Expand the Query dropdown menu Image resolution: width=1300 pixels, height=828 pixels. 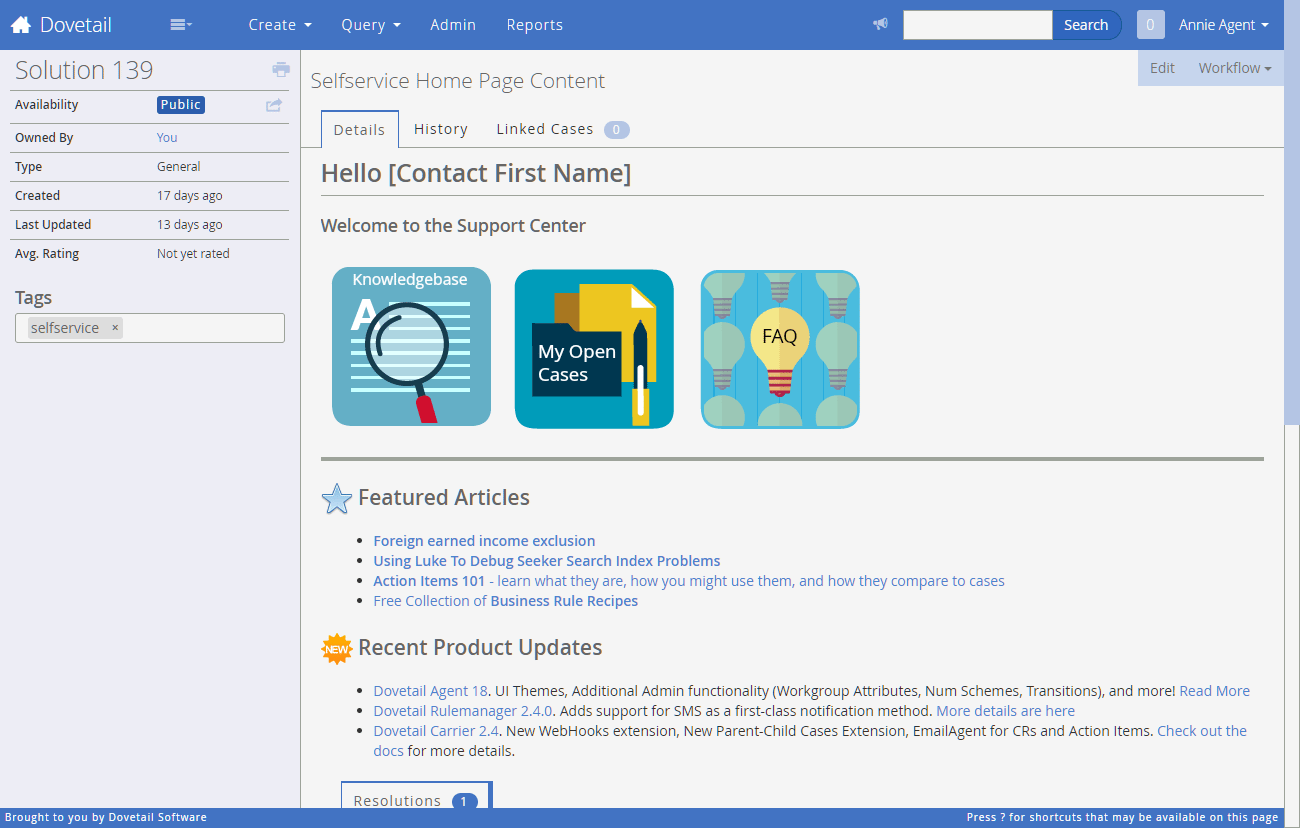point(370,25)
